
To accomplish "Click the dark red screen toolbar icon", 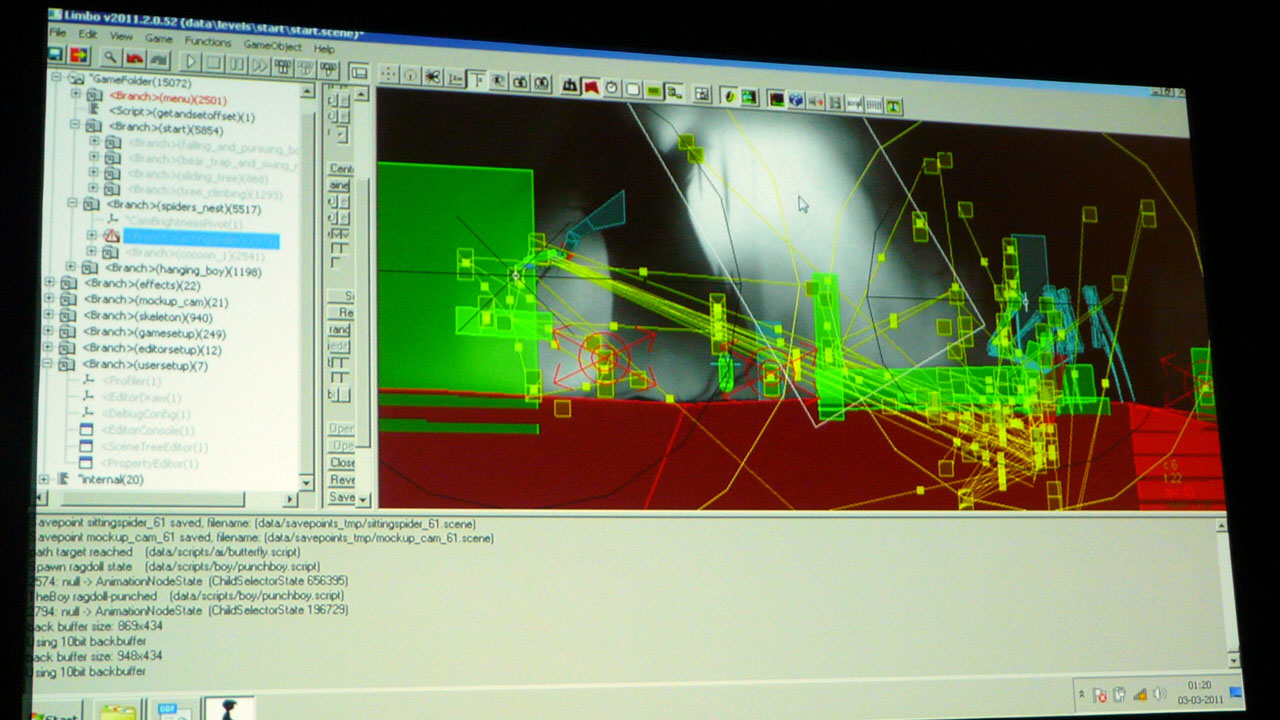I will click(x=775, y=98).
